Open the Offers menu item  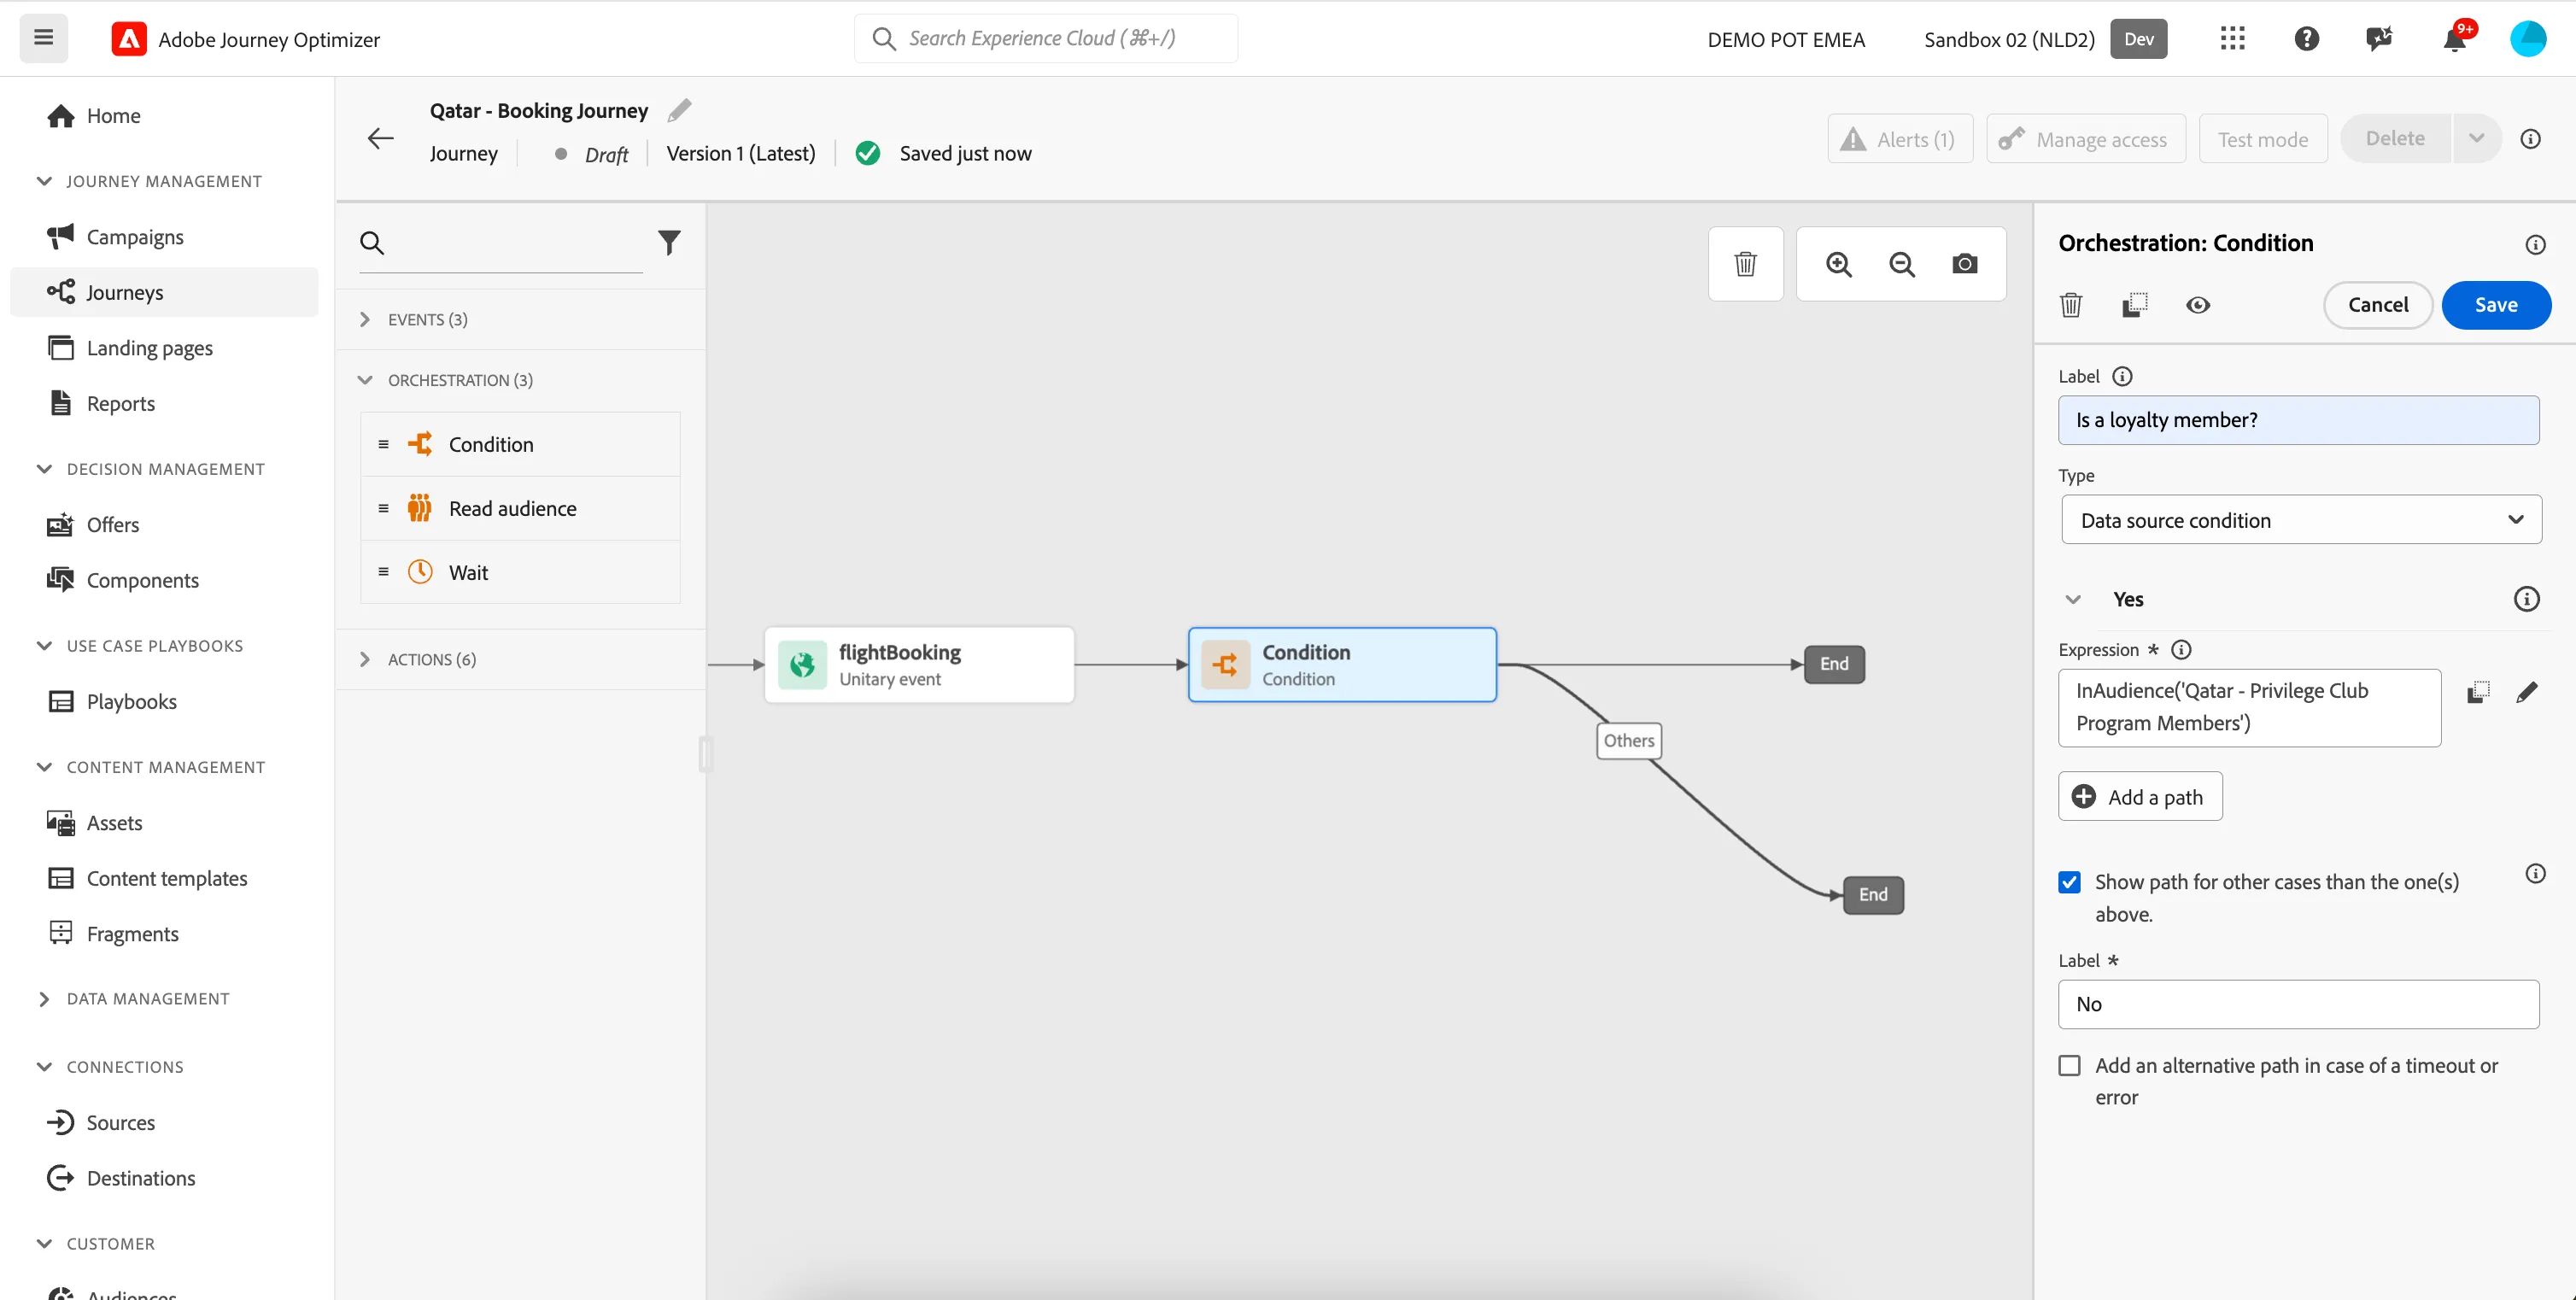coord(112,525)
